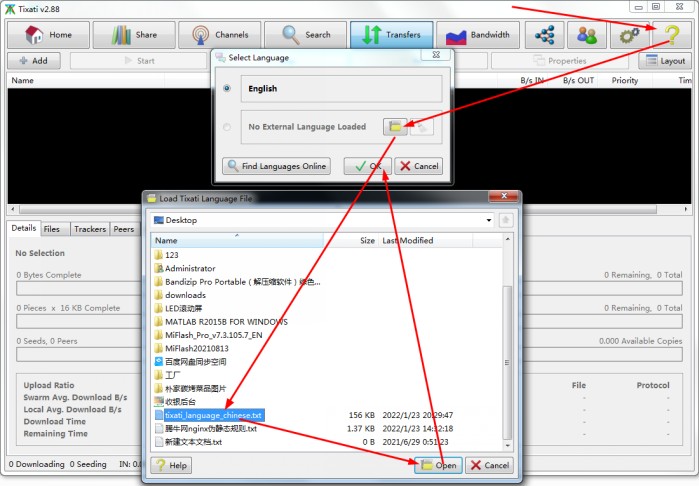Confirm Select Language with OK
Image resolution: width=699 pixels, height=486 pixels.
point(367,166)
